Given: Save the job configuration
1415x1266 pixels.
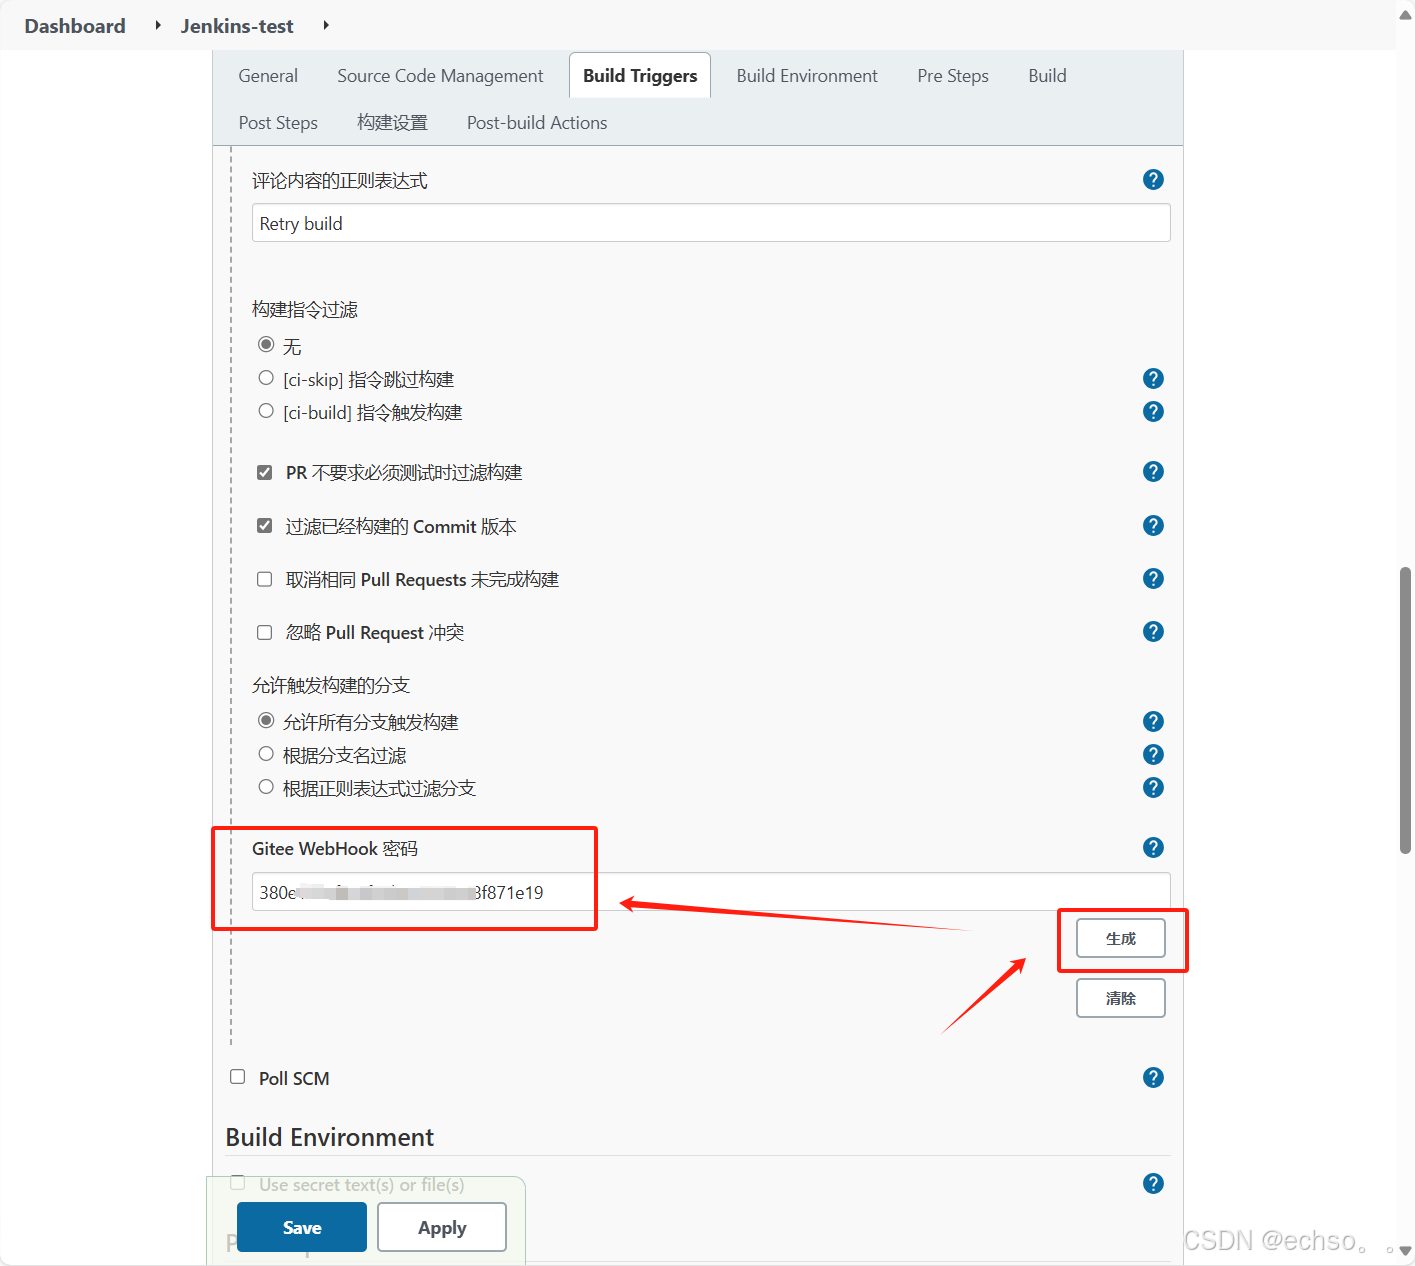Looking at the screenshot, I should pos(302,1227).
